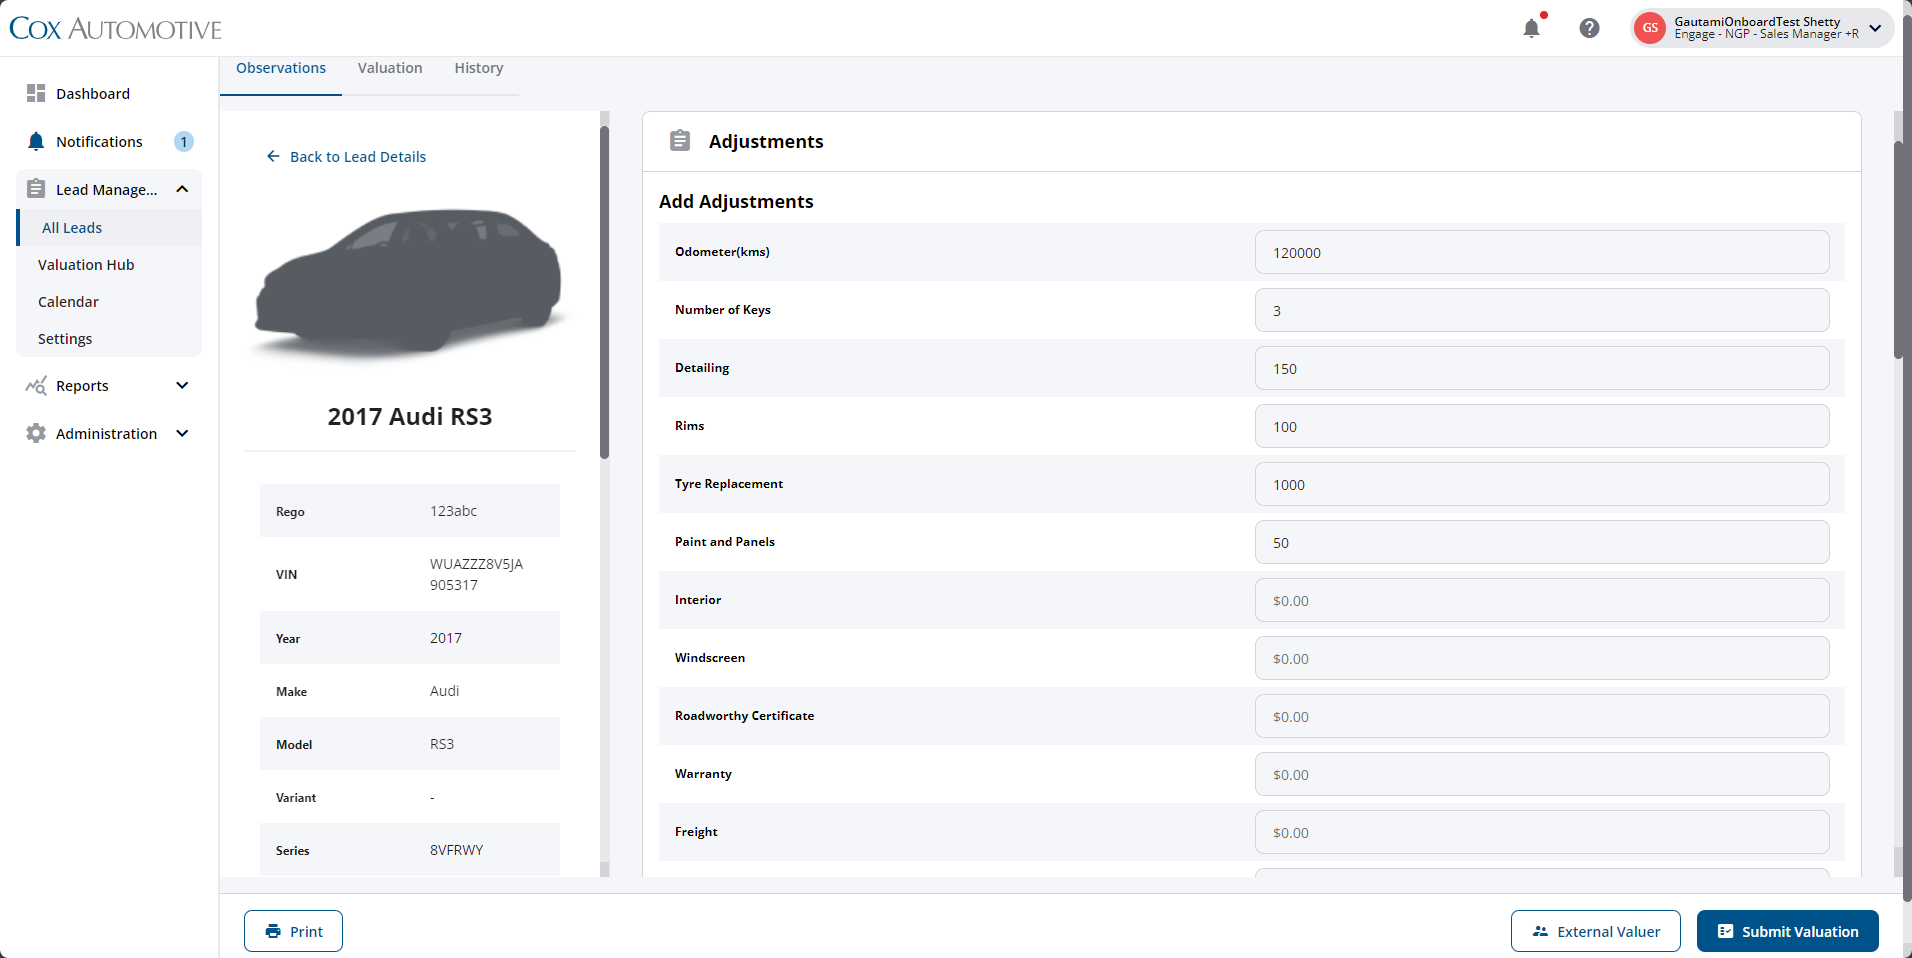The image size is (1912, 958).
Task: Click the Roadworthy Certificate field
Action: point(1542,716)
